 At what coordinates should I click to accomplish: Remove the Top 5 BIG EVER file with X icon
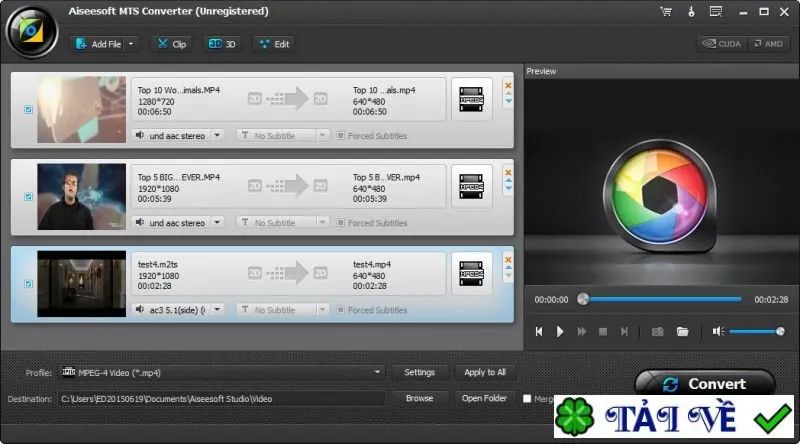[x=508, y=172]
